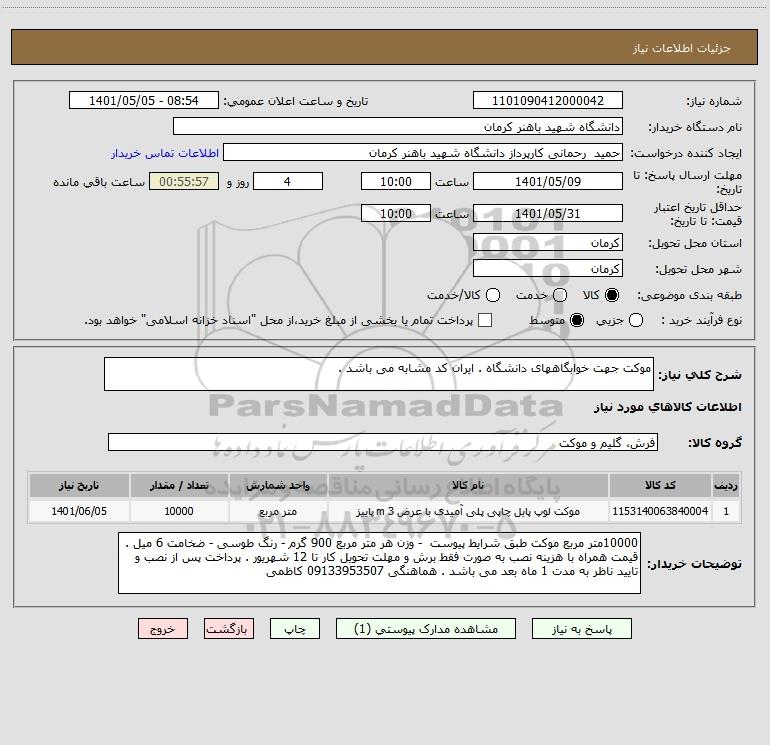Image resolution: width=770 pixels, height=745 pixels.
Task: Click the unit cell متر مربع
Action: coord(278,511)
